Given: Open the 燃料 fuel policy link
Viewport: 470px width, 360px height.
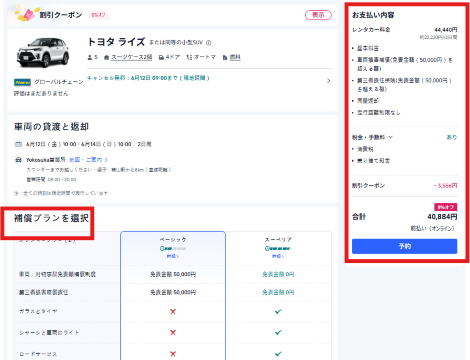Looking at the screenshot, I should click(x=235, y=57).
